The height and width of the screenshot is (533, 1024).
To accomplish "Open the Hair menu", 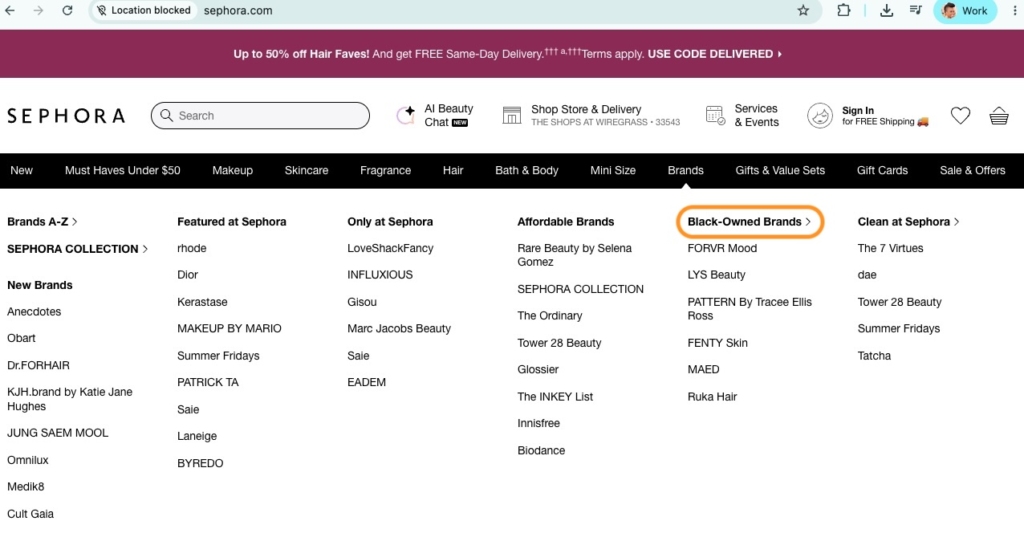I will click(453, 170).
